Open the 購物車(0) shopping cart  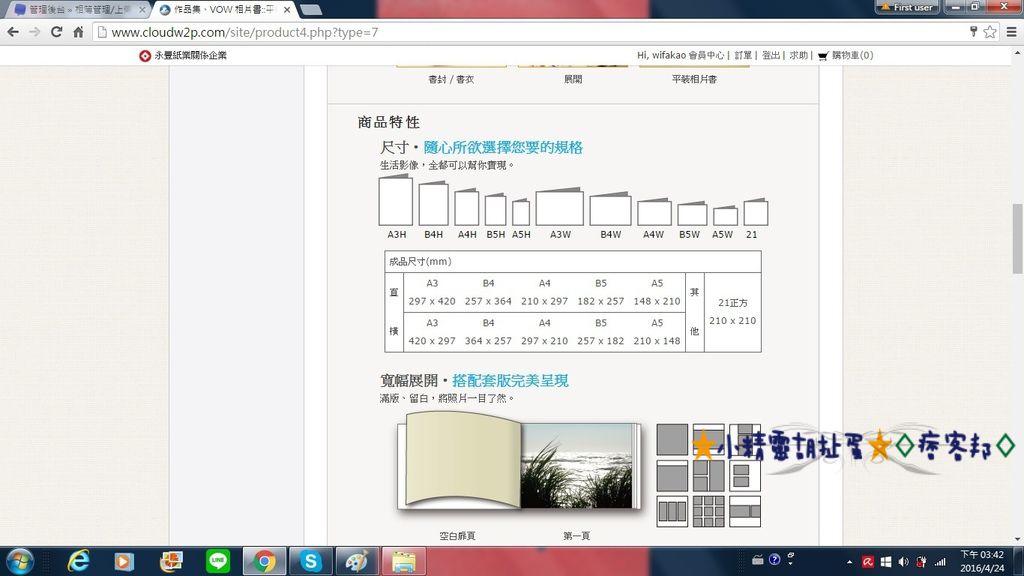[x=852, y=56]
